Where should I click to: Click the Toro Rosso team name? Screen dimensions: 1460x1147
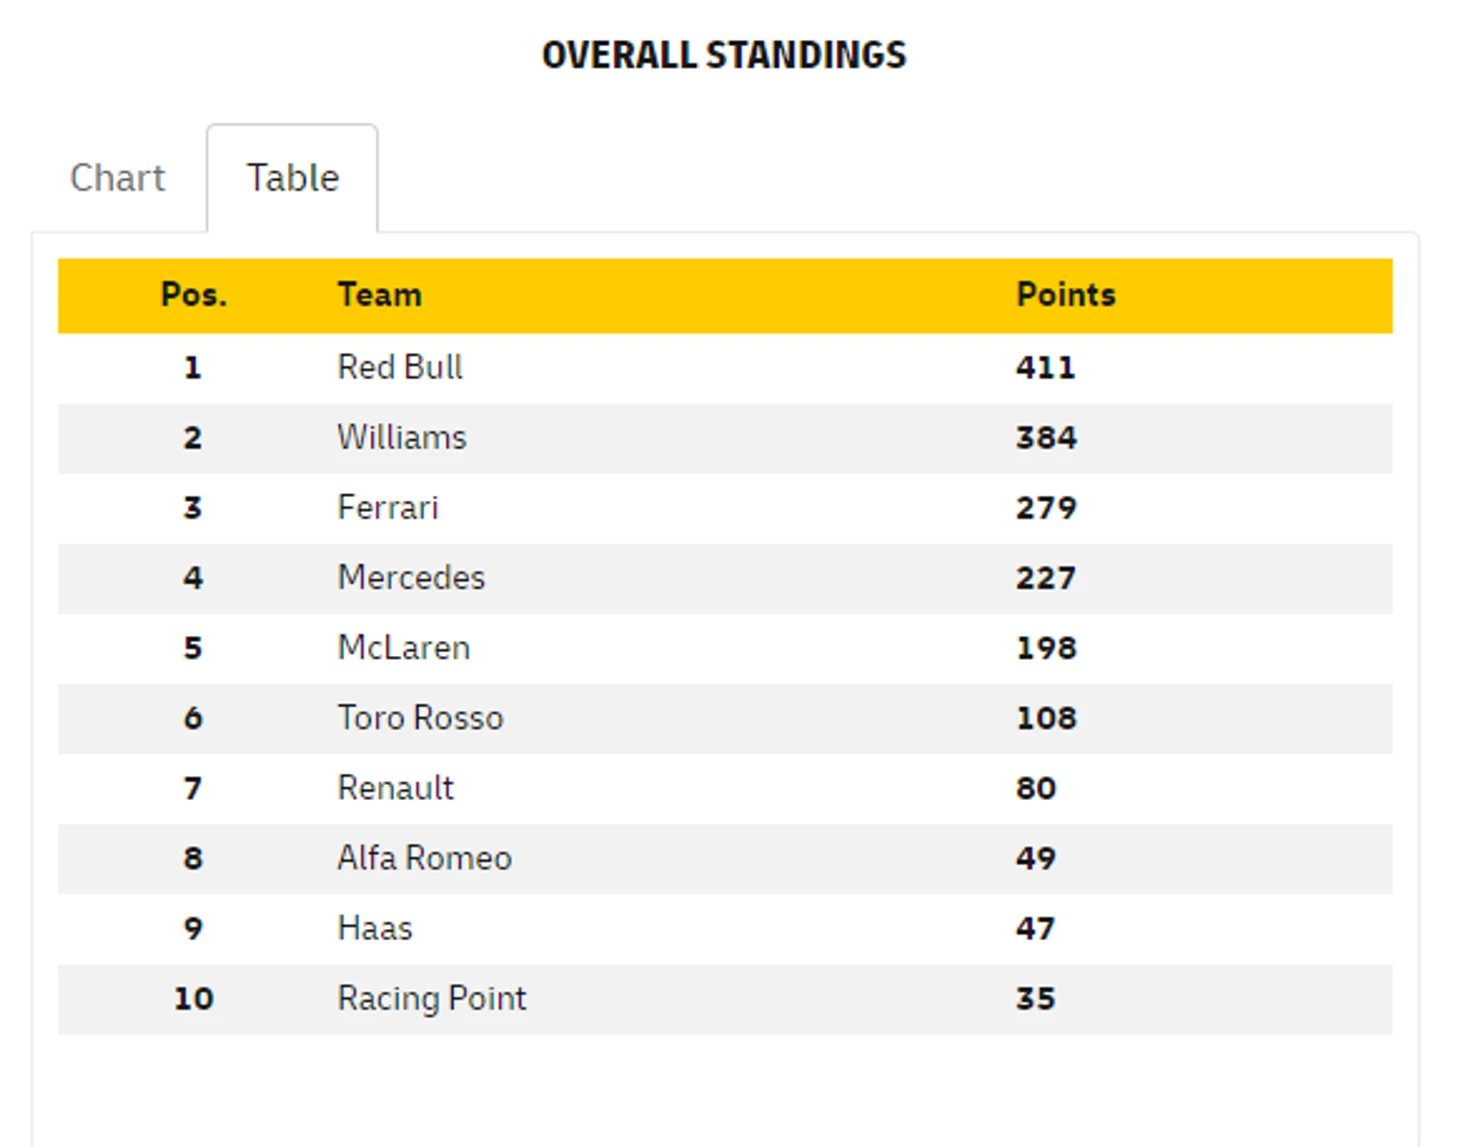[420, 718]
